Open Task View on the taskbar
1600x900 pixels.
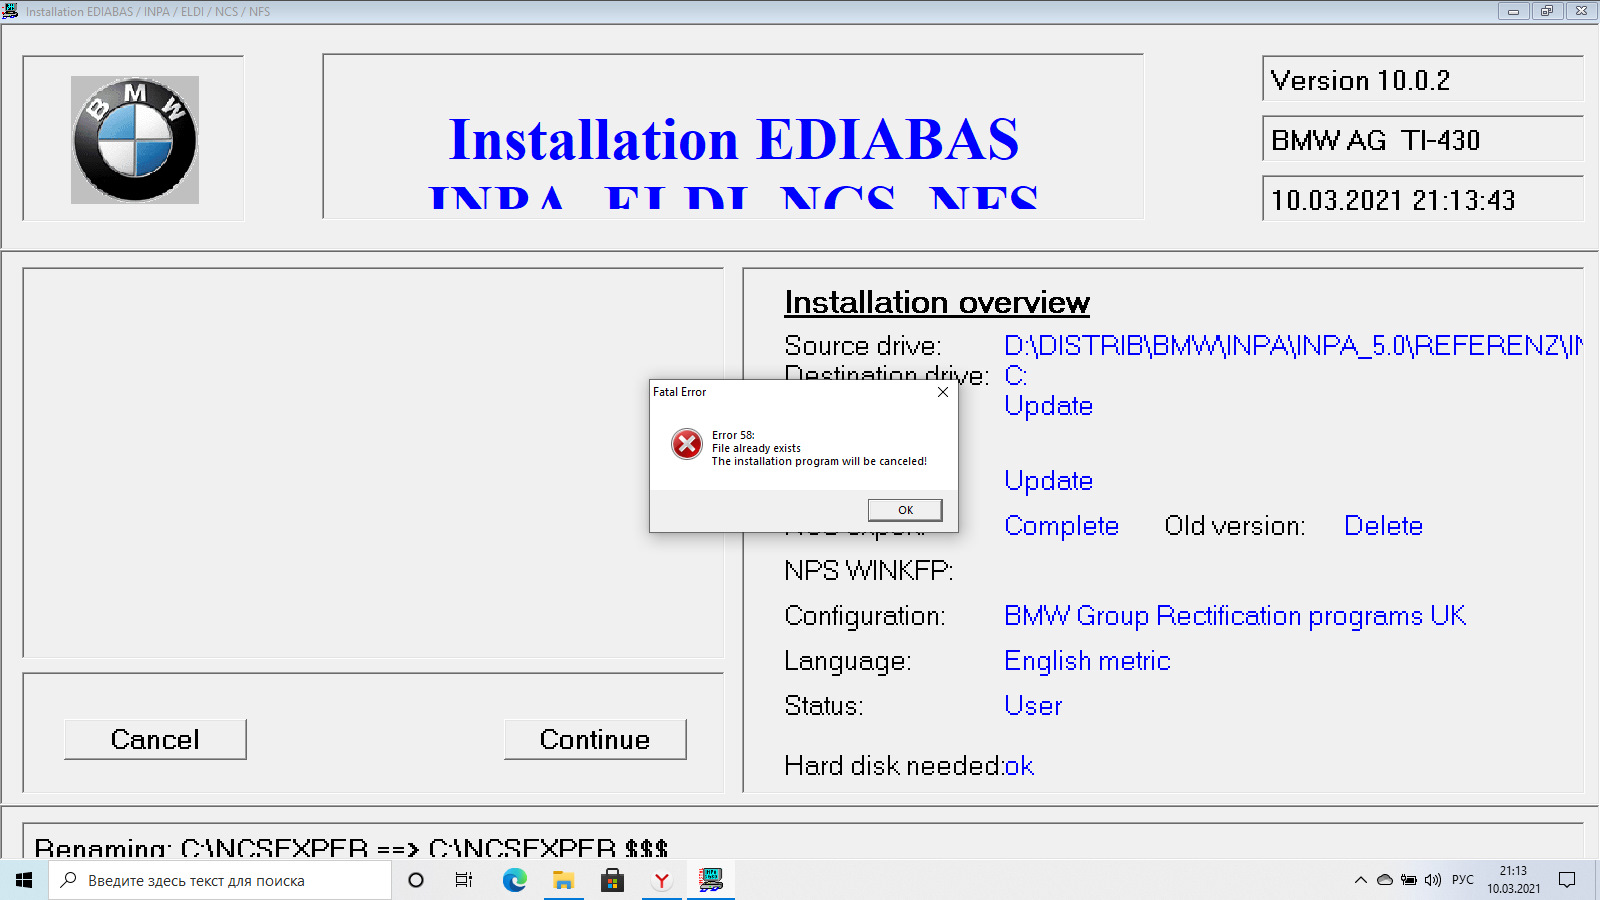click(x=464, y=880)
